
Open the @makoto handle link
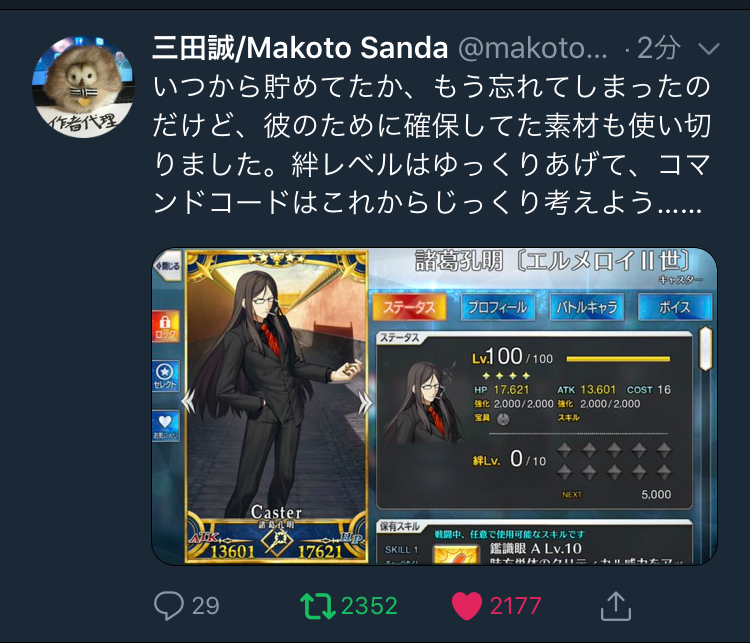(x=532, y=48)
